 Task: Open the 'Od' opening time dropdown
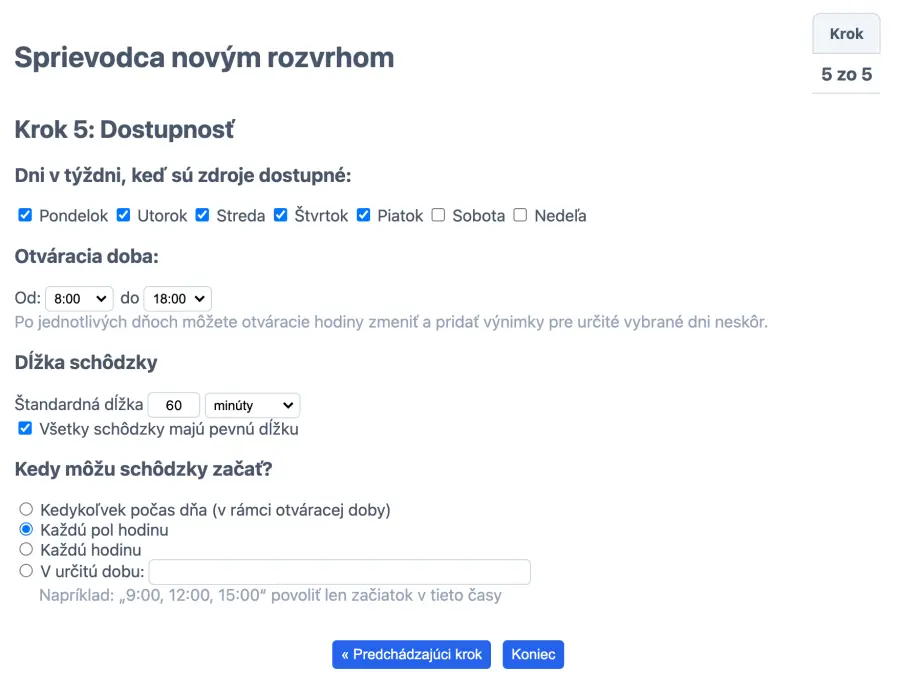(79, 298)
